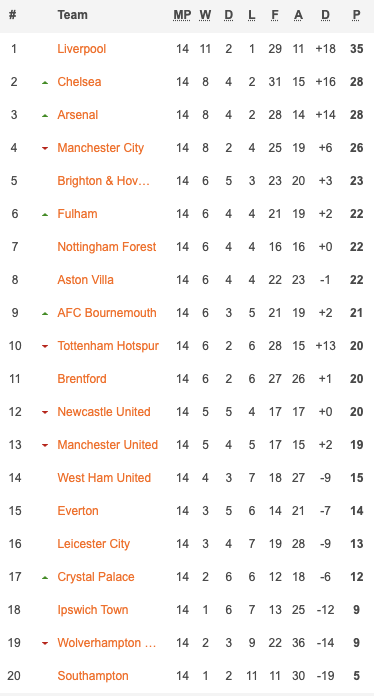Open the Brighton & Hove team link

point(103,181)
